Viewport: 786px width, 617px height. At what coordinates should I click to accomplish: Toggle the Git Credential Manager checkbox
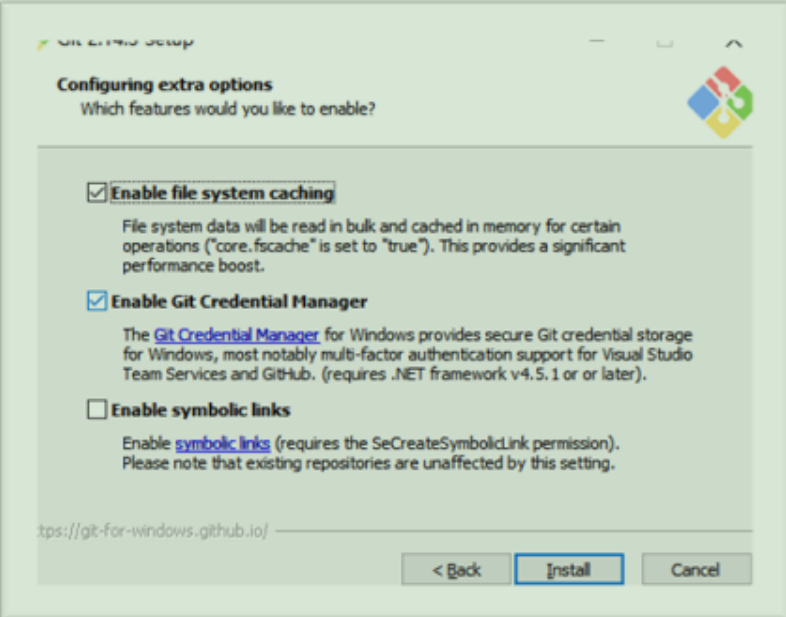pos(97,301)
